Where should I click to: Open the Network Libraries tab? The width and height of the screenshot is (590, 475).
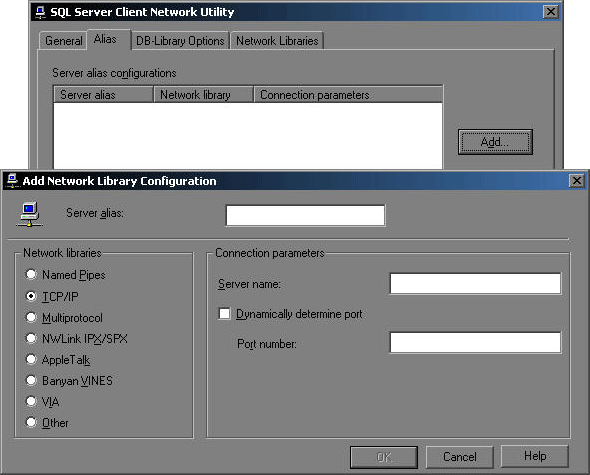(277, 40)
